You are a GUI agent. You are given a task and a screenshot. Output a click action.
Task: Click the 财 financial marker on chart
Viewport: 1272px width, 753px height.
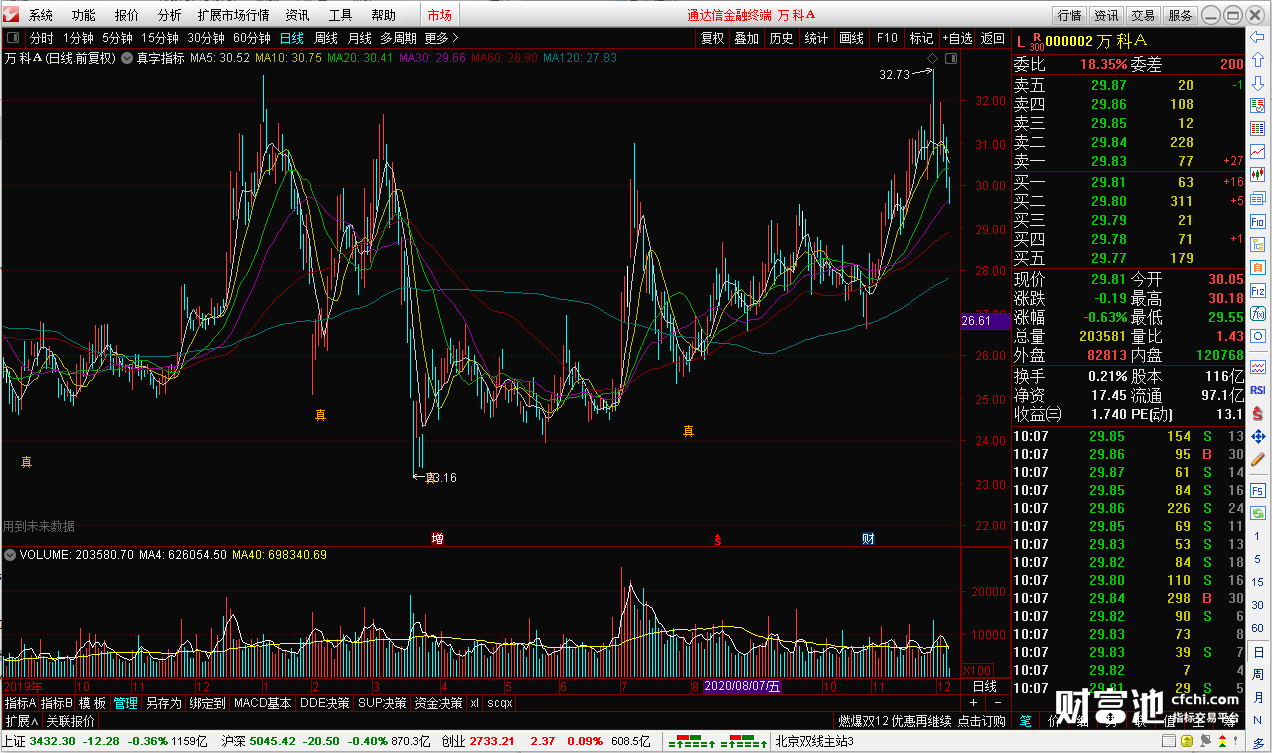pos(868,538)
